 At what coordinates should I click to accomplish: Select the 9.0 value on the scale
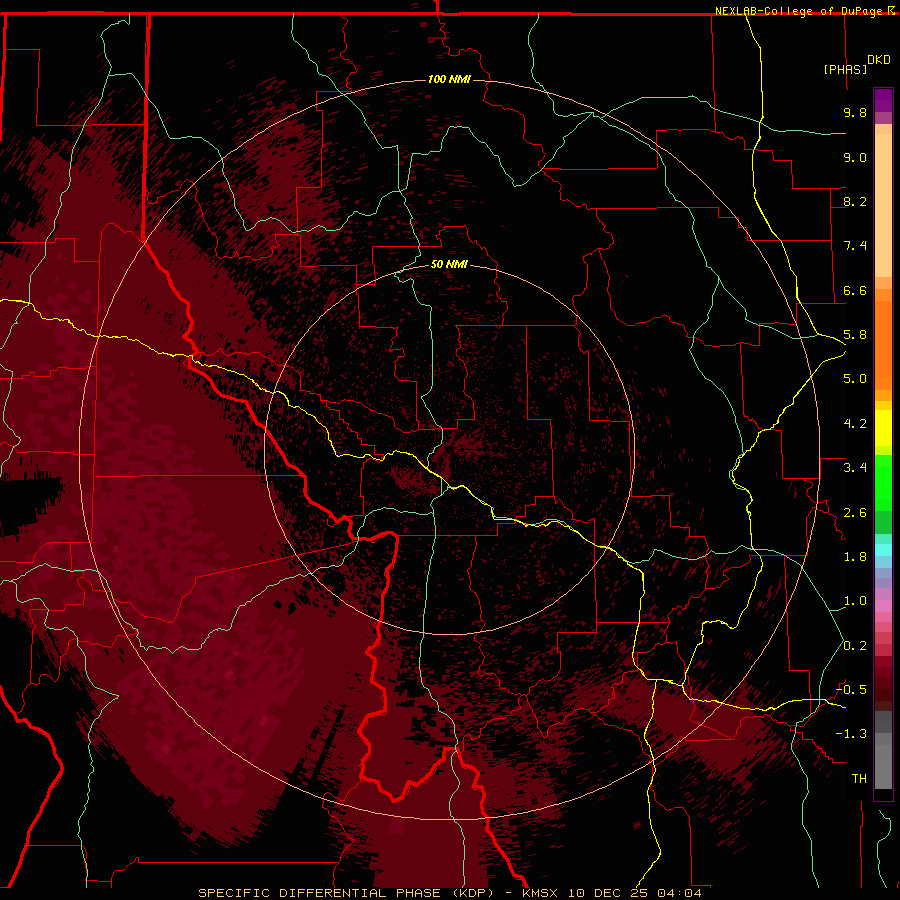pyautogui.click(x=855, y=157)
